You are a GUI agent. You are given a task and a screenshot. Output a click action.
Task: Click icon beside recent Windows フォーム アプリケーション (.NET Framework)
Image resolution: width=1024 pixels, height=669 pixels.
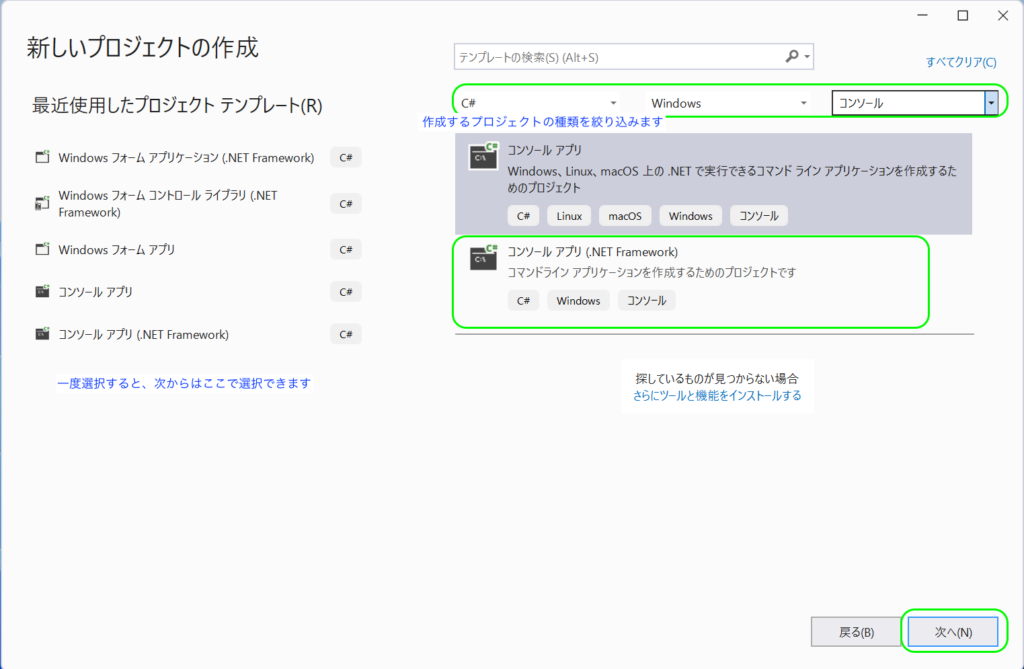coord(42,157)
